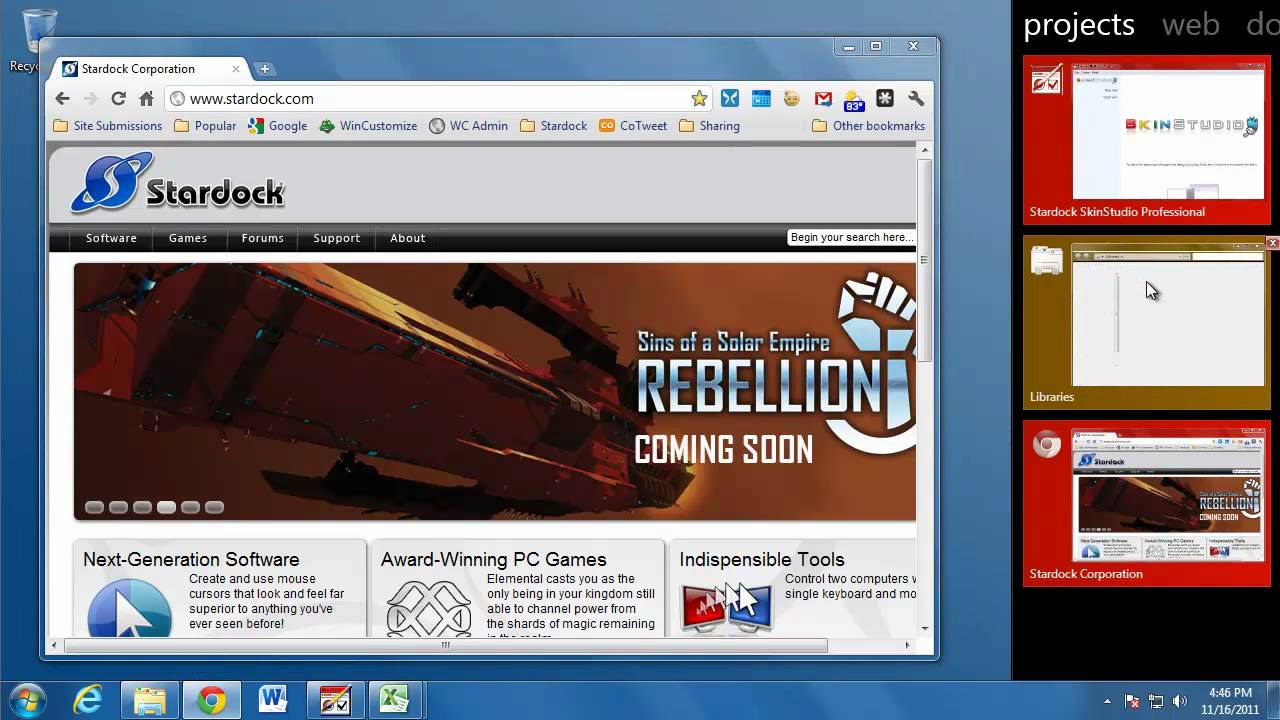Open the Site Submissions bookmark folder
This screenshot has height=720, width=1280.
[x=107, y=126]
